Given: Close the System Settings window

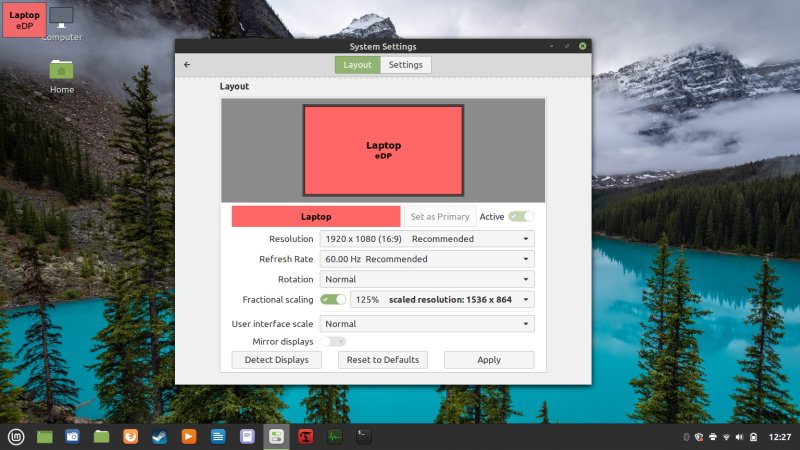Looking at the screenshot, I should 582,46.
